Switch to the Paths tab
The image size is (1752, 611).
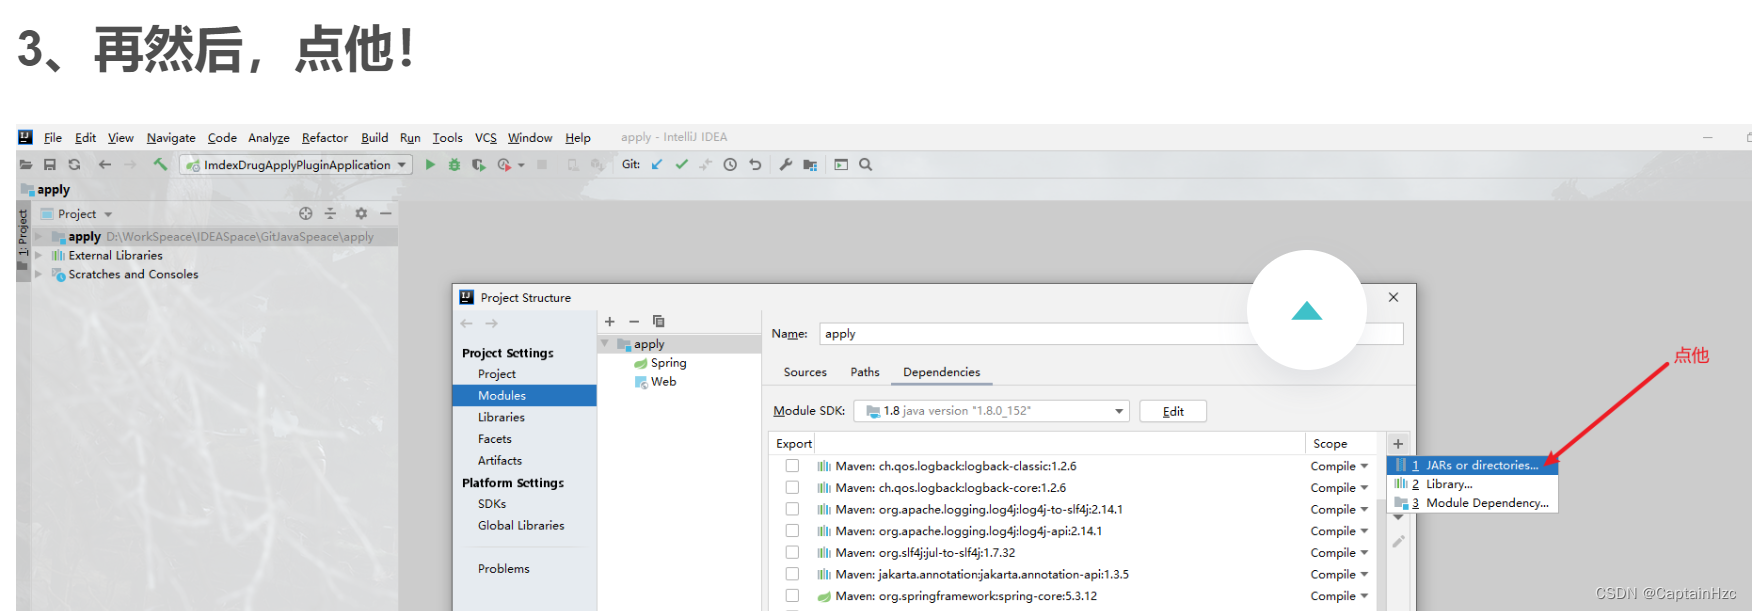[865, 372]
